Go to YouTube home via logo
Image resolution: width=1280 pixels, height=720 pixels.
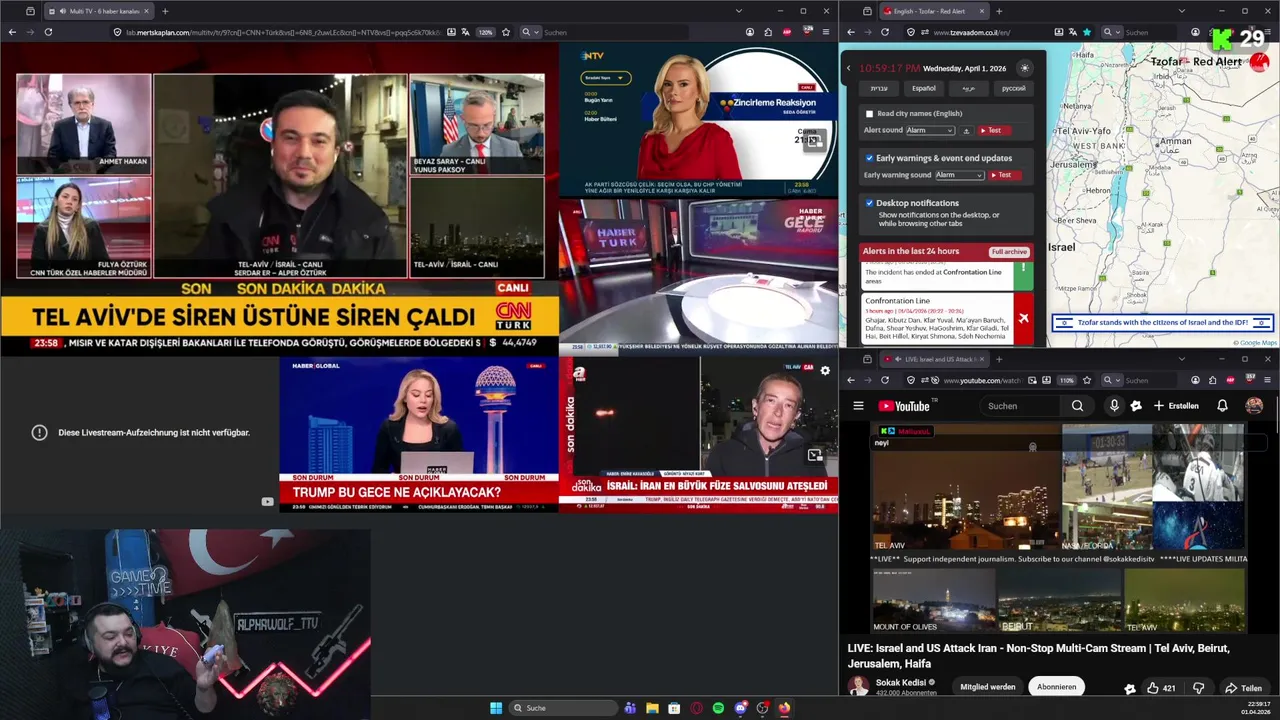click(905, 406)
